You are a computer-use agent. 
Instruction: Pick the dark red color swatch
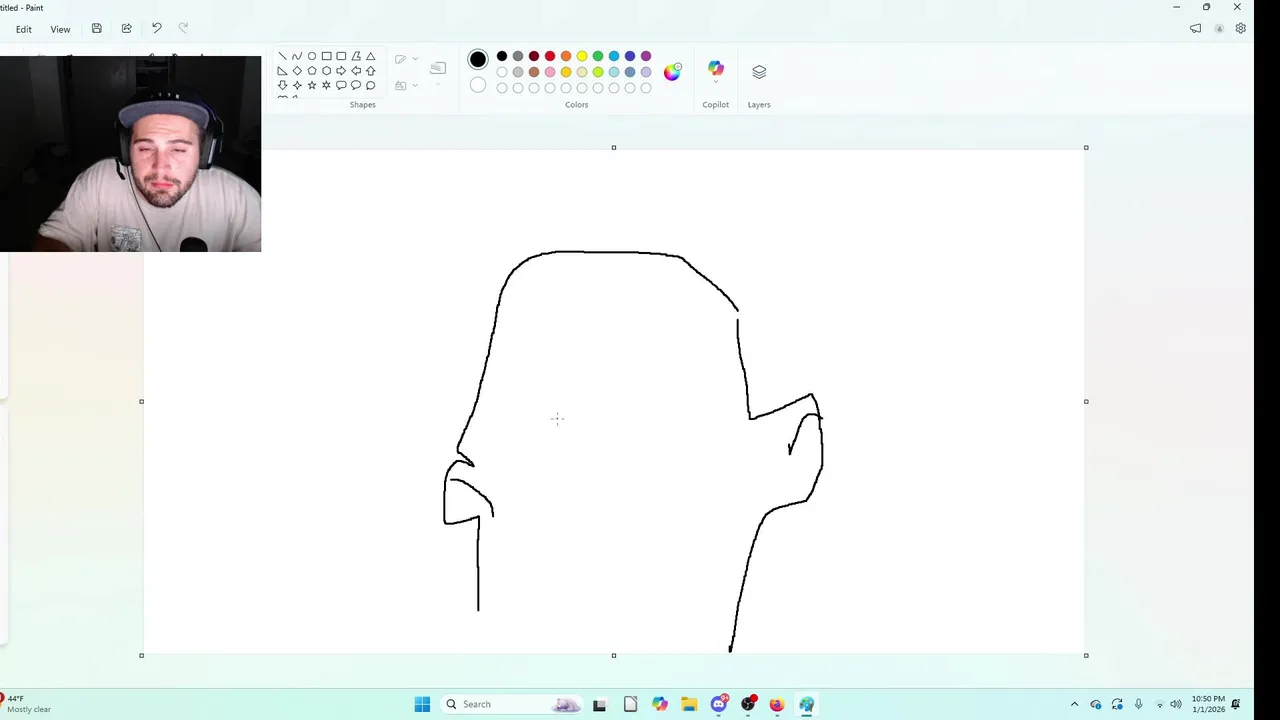tap(534, 56)
